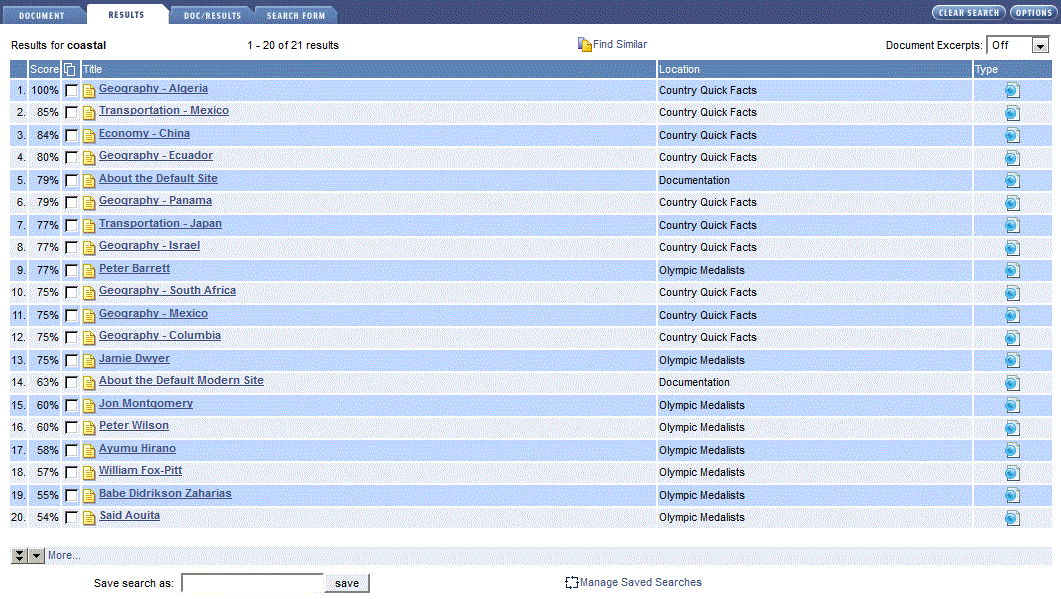Tick the checkbox for Geography - Israel
The image size is (1061, 599).
click(71, 248)
